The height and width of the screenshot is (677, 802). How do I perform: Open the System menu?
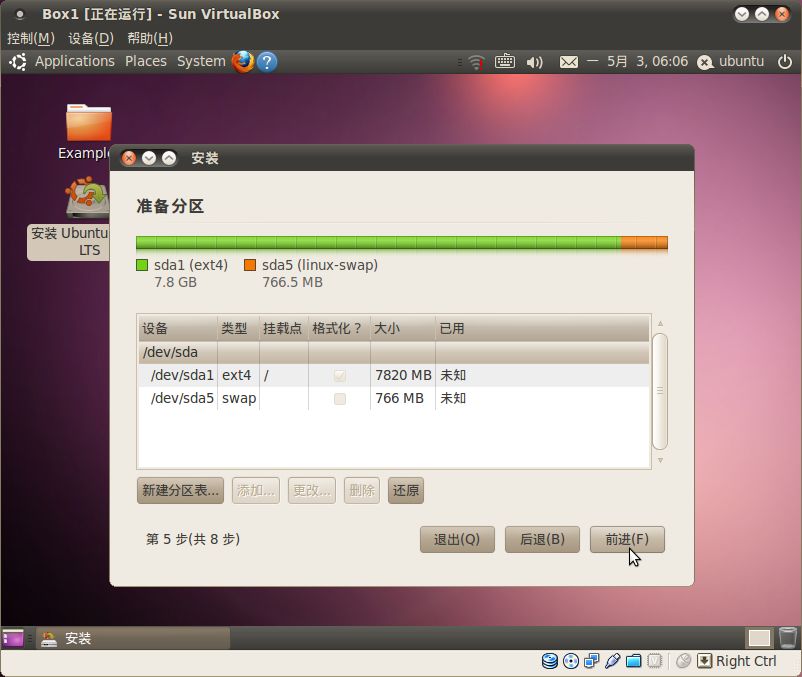click(201, 61)
